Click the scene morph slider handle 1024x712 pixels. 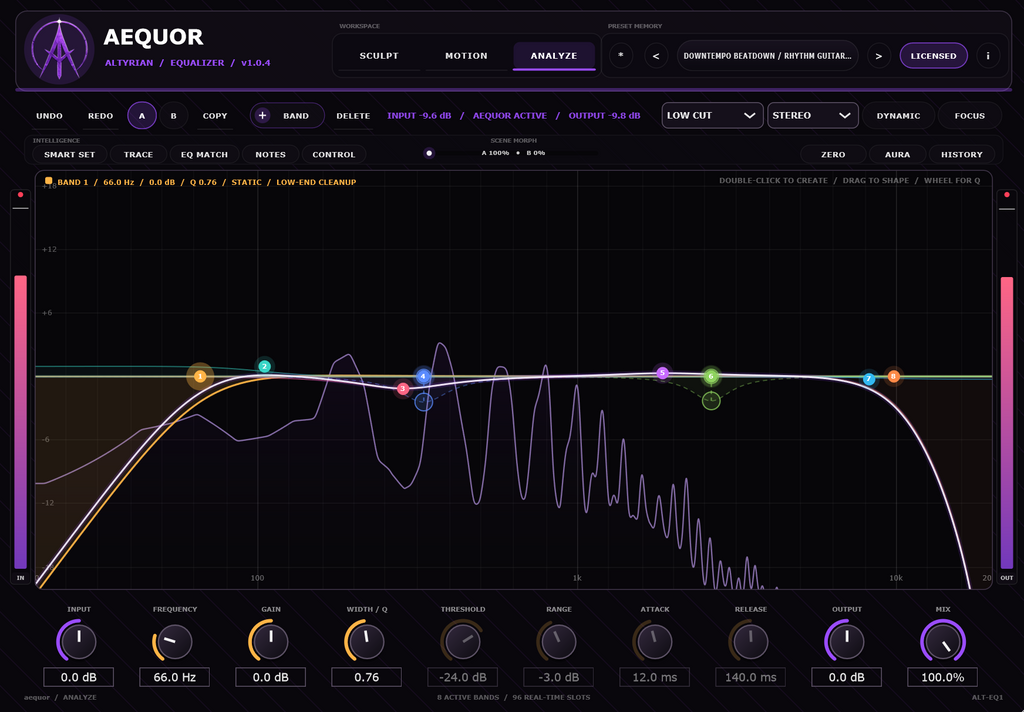coord(429,154)
